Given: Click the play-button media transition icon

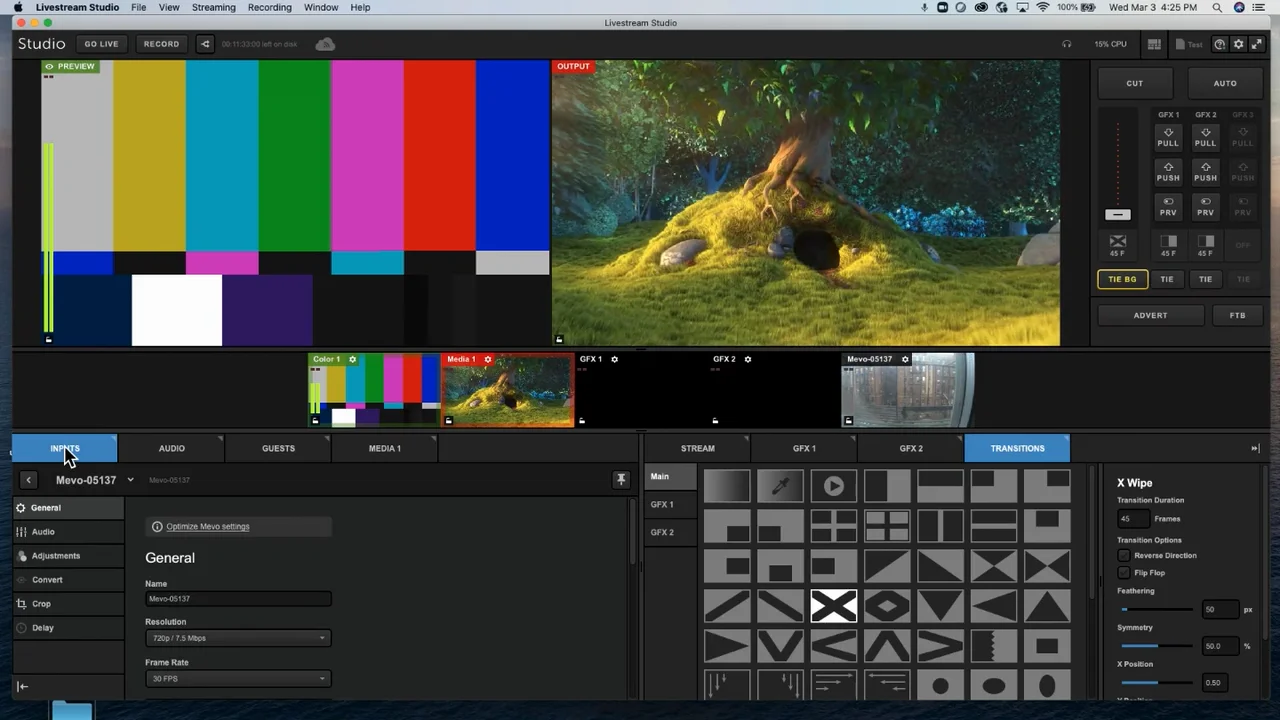Looking at the screenshot, I should pos(833,486).
